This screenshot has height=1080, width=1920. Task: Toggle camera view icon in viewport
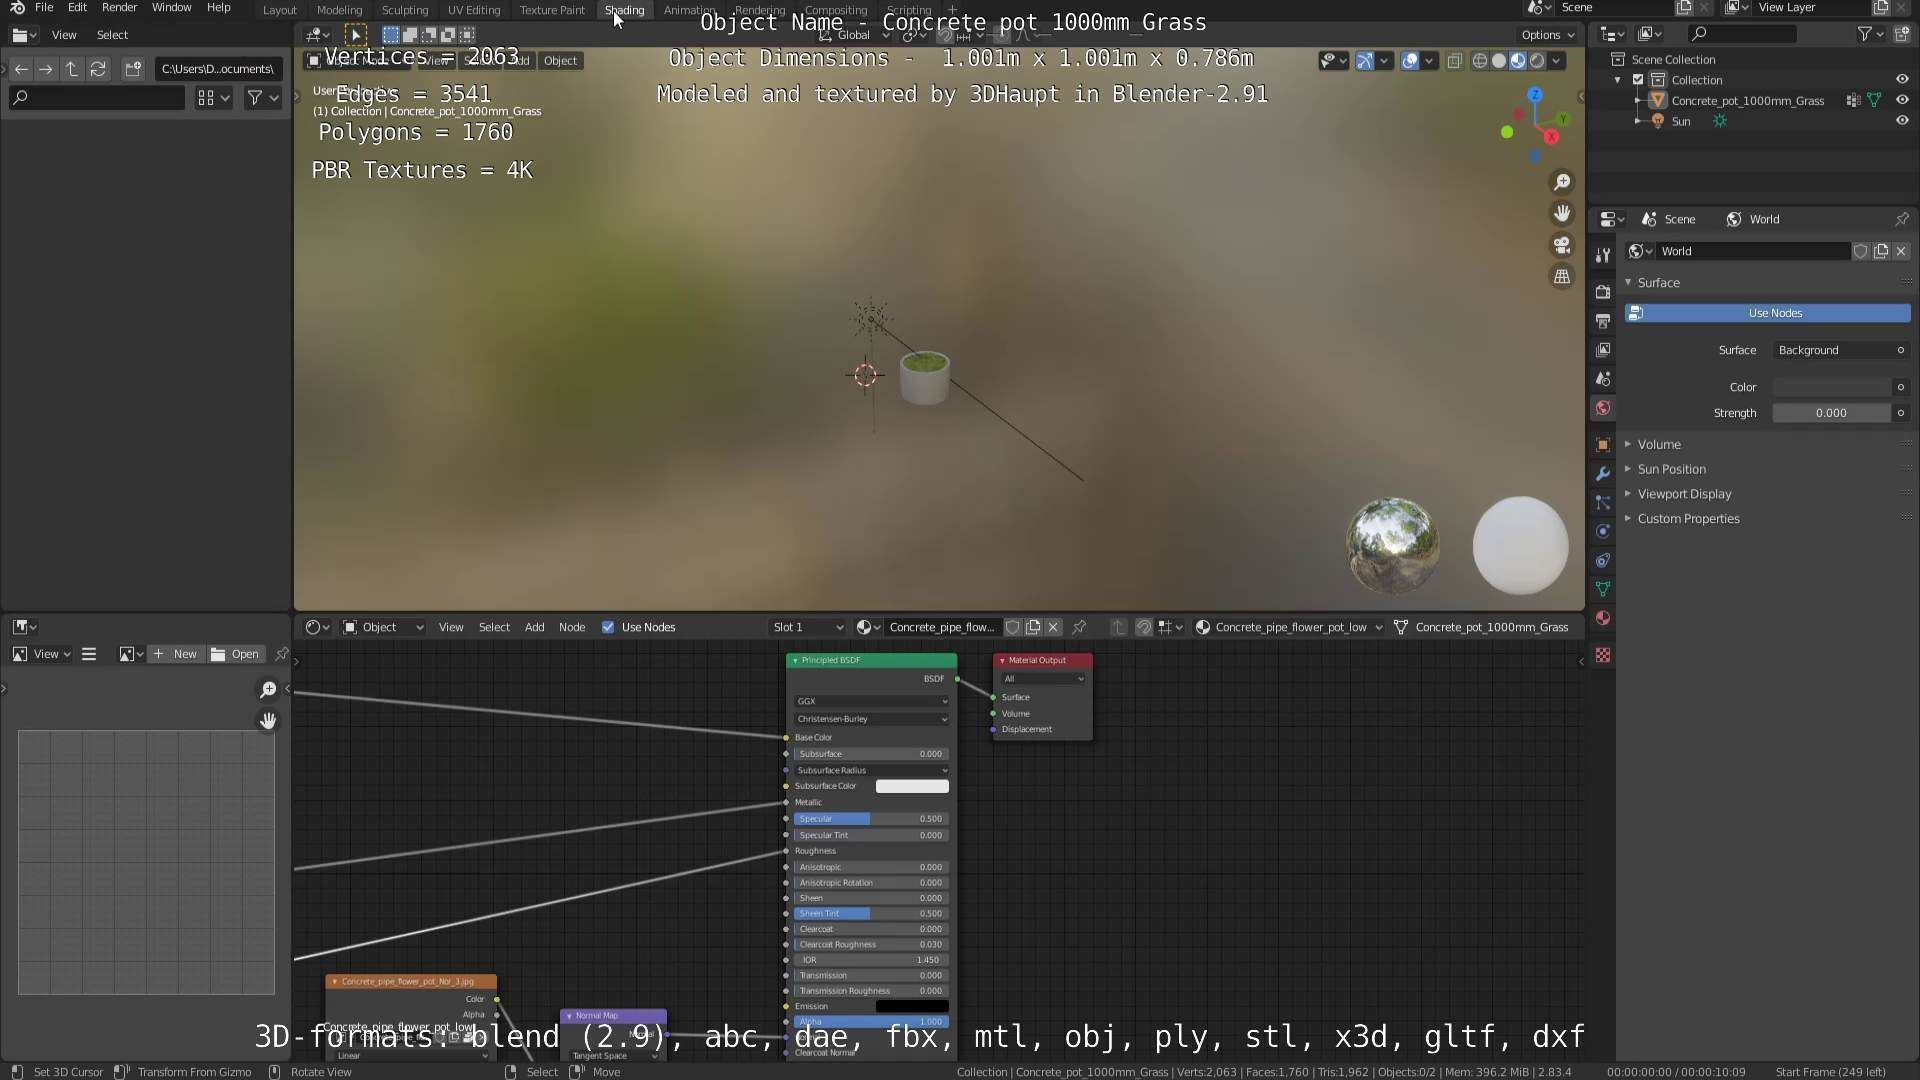[1561, 245]
